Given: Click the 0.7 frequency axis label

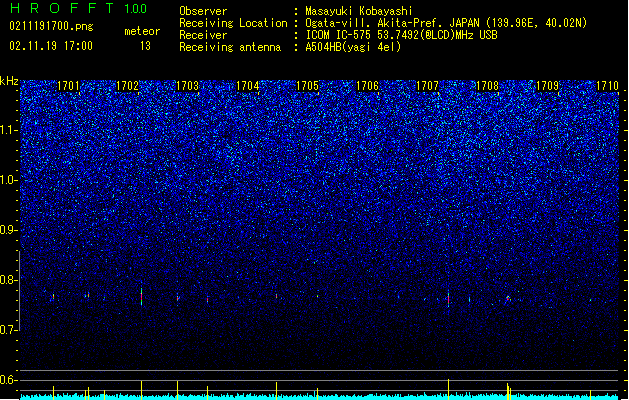Looking at the screenshot, I should pos(9,330).
